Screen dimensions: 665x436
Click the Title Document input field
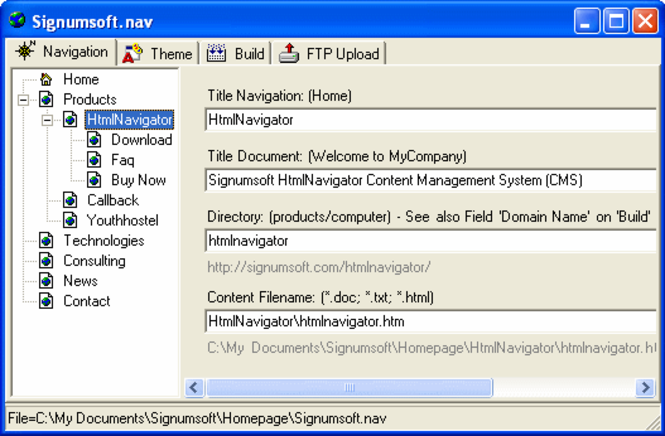[x=430, y=180]
